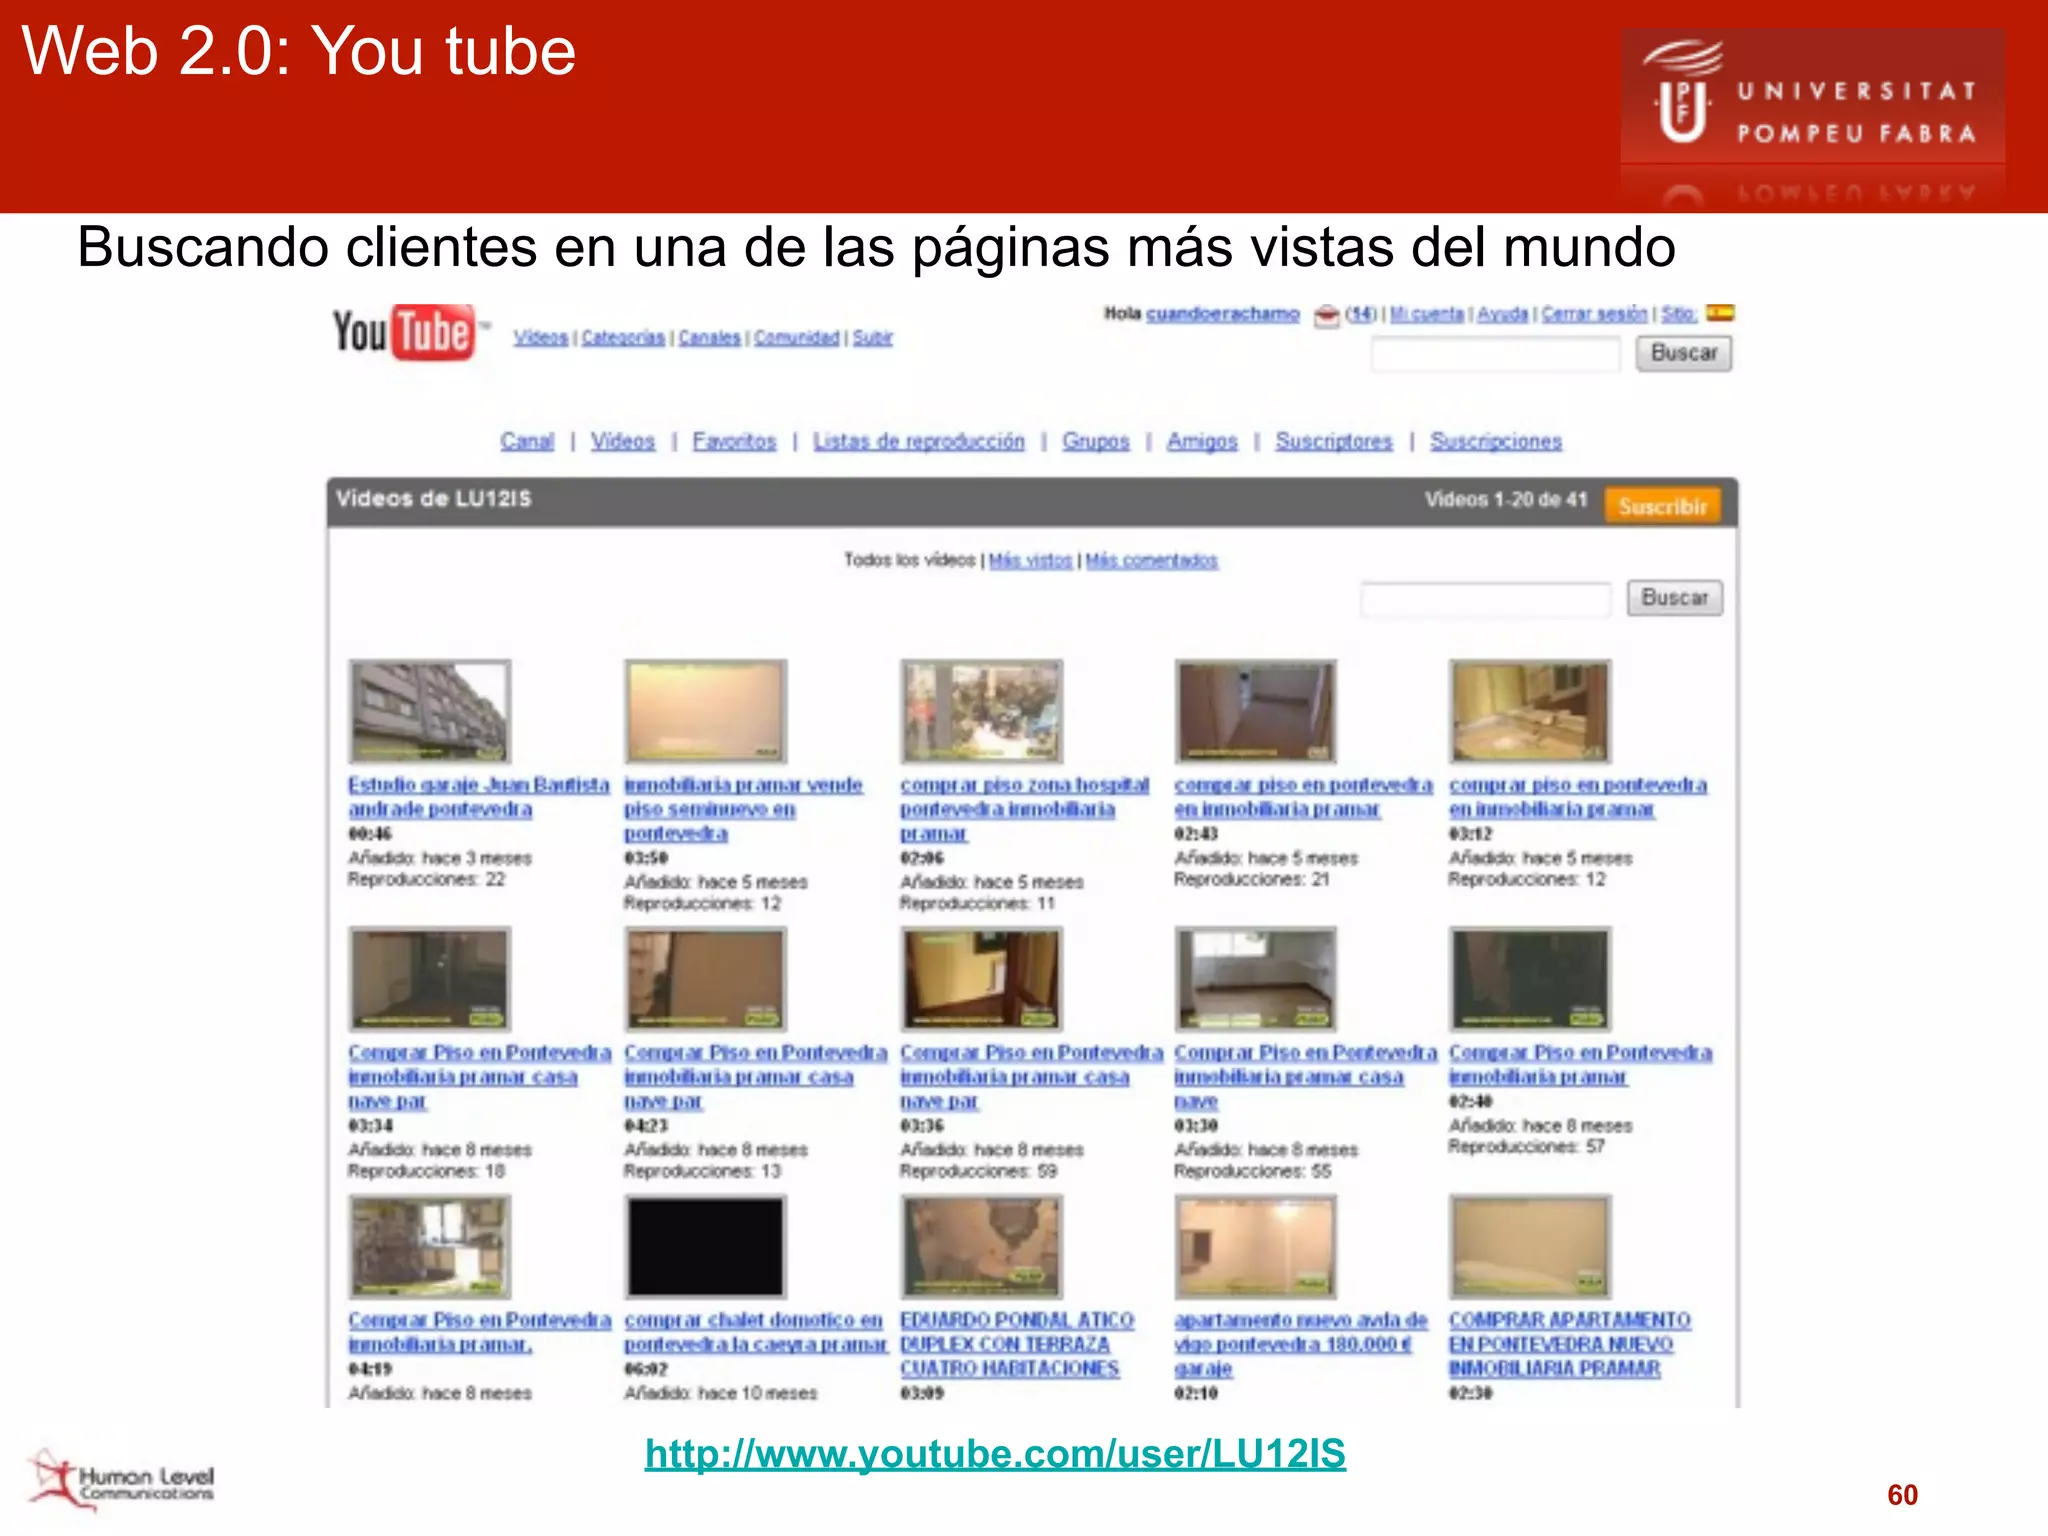Viewport: 2048px width, 1536px height.
Task: Open the Categorías link
Action: (x=623, y=338)
